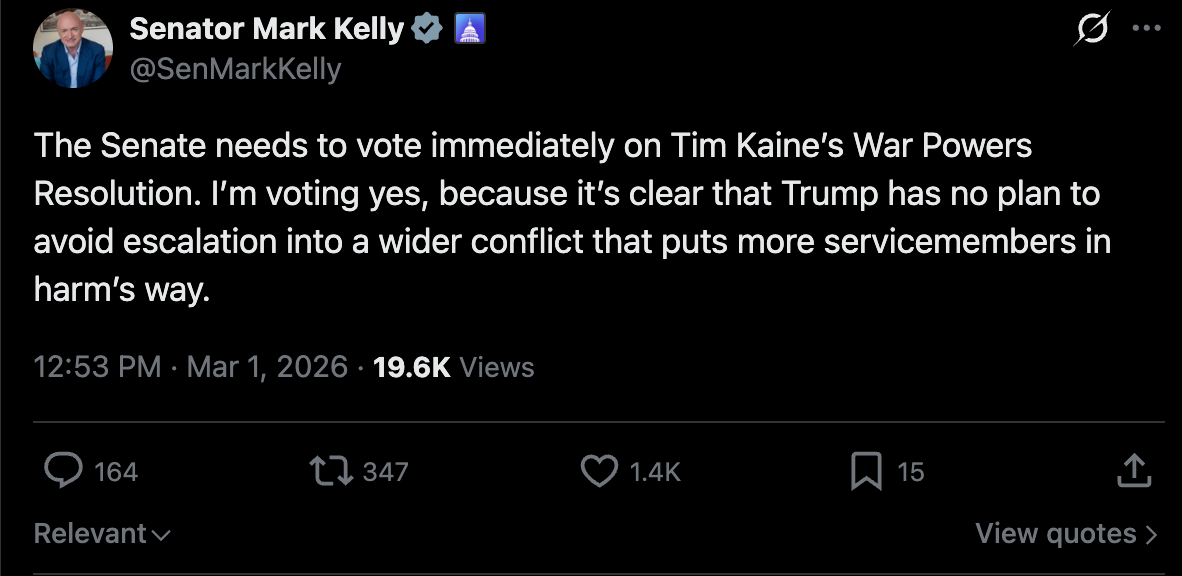Repost this tweet using the retweet icon
This screenshot has height=576, width=1182.
click(331, 471)
